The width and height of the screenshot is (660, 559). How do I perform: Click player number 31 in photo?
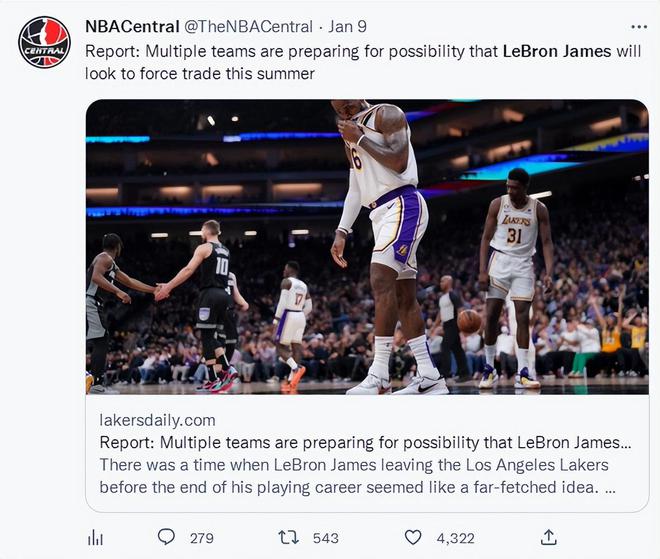click(514, 236)
